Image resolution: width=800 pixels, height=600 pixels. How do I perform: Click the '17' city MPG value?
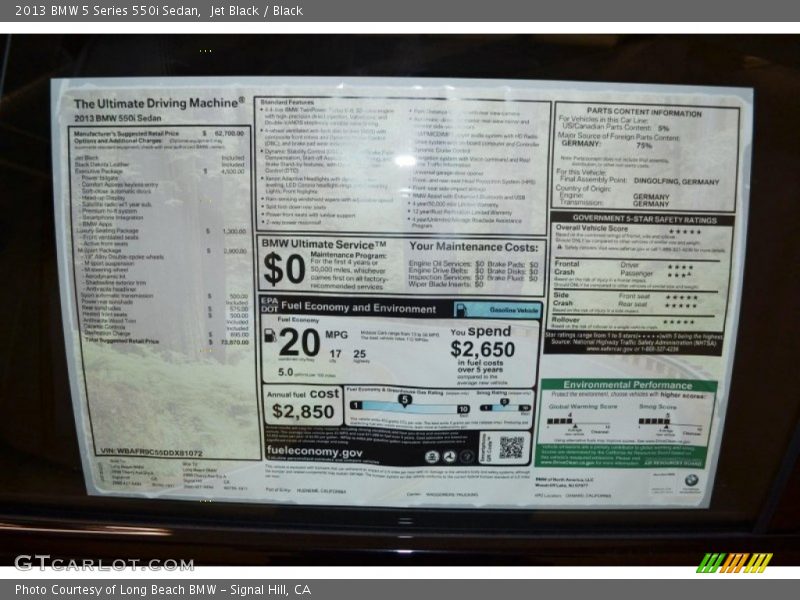coord(335,354)
